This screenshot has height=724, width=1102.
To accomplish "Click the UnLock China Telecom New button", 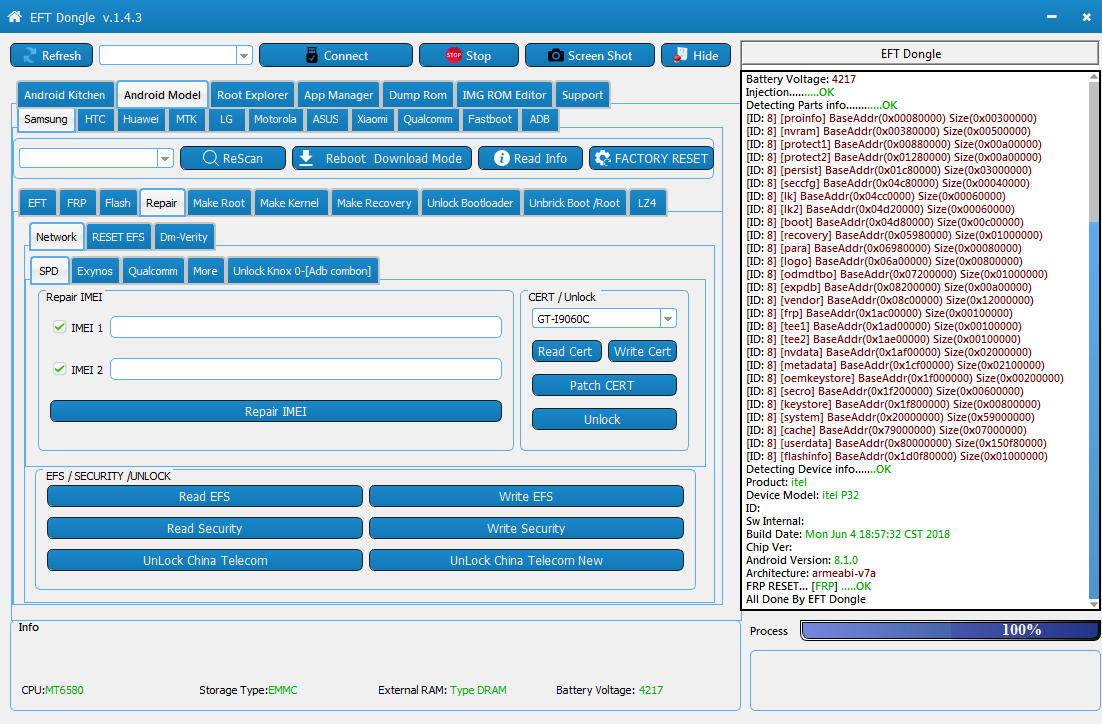I will (x=526, y=560).
